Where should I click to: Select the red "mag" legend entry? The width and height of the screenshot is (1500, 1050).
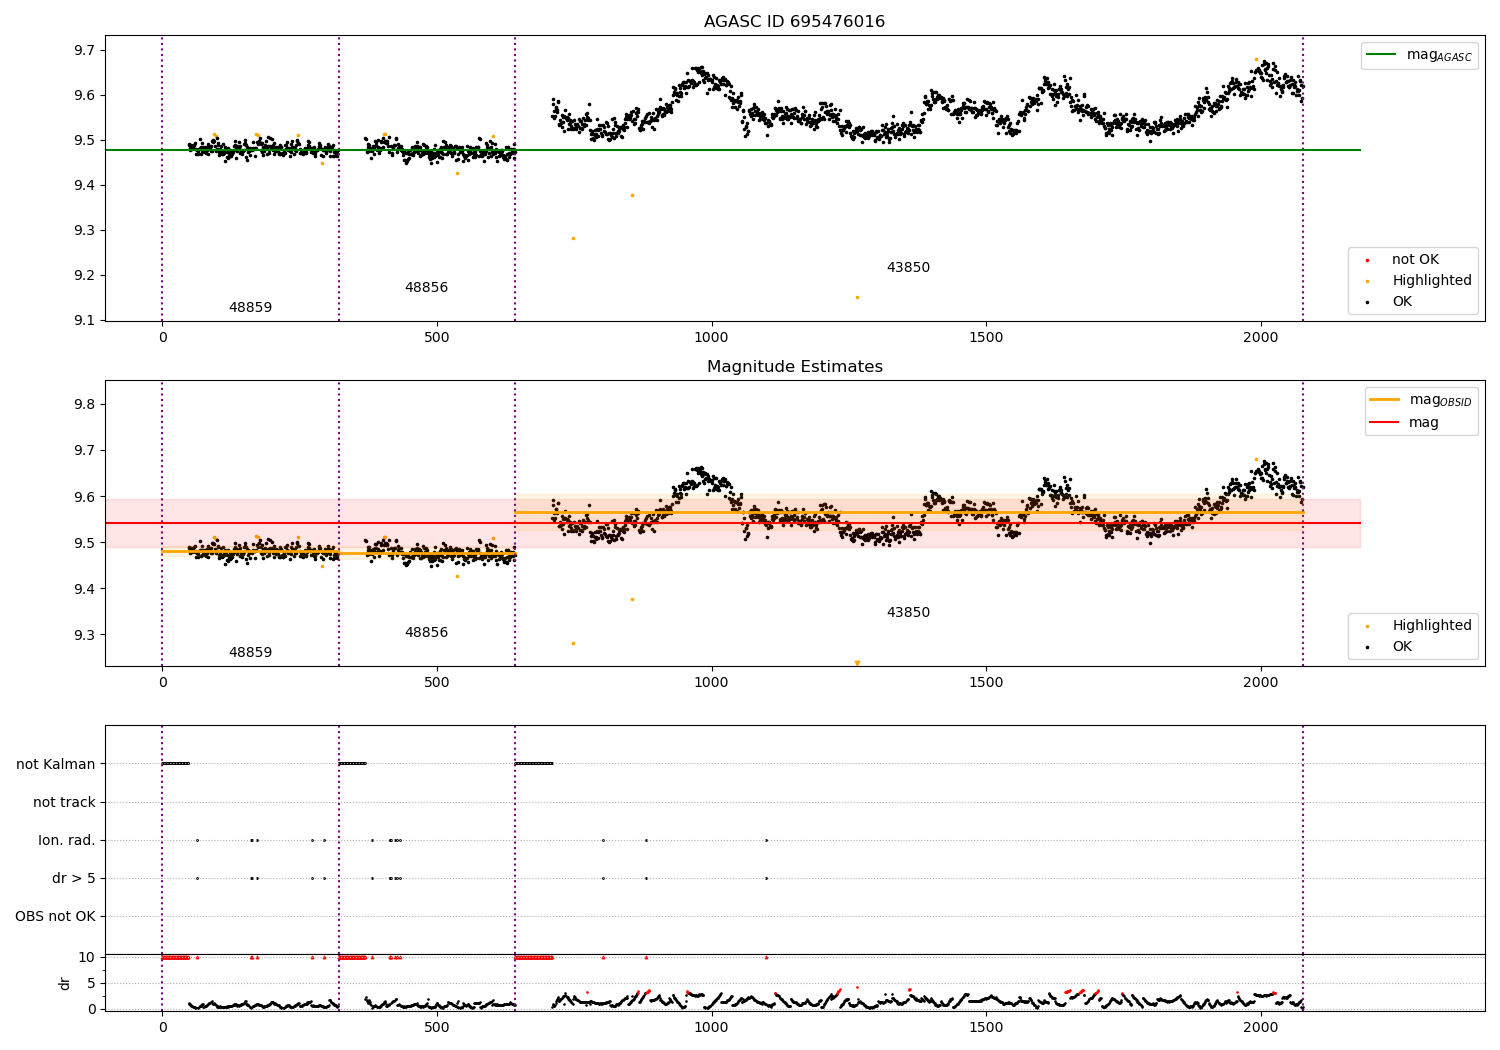[1404, 423]
